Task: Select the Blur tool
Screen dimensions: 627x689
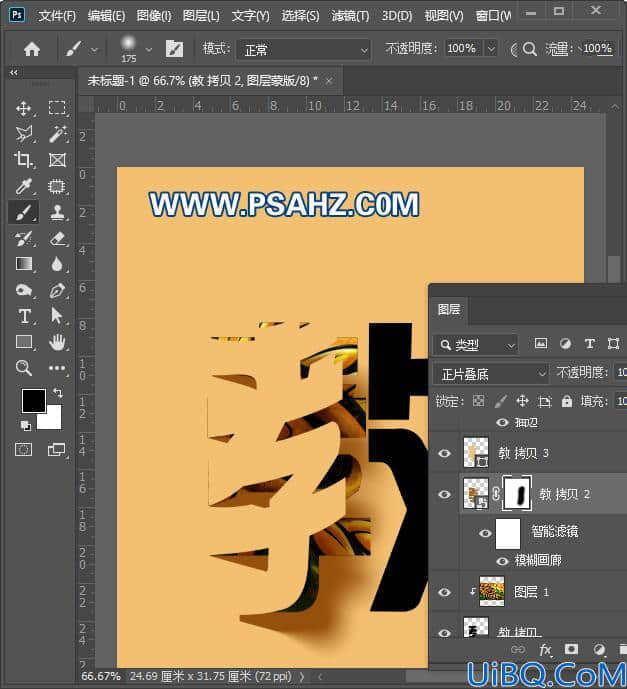Action: pos(57,264)
